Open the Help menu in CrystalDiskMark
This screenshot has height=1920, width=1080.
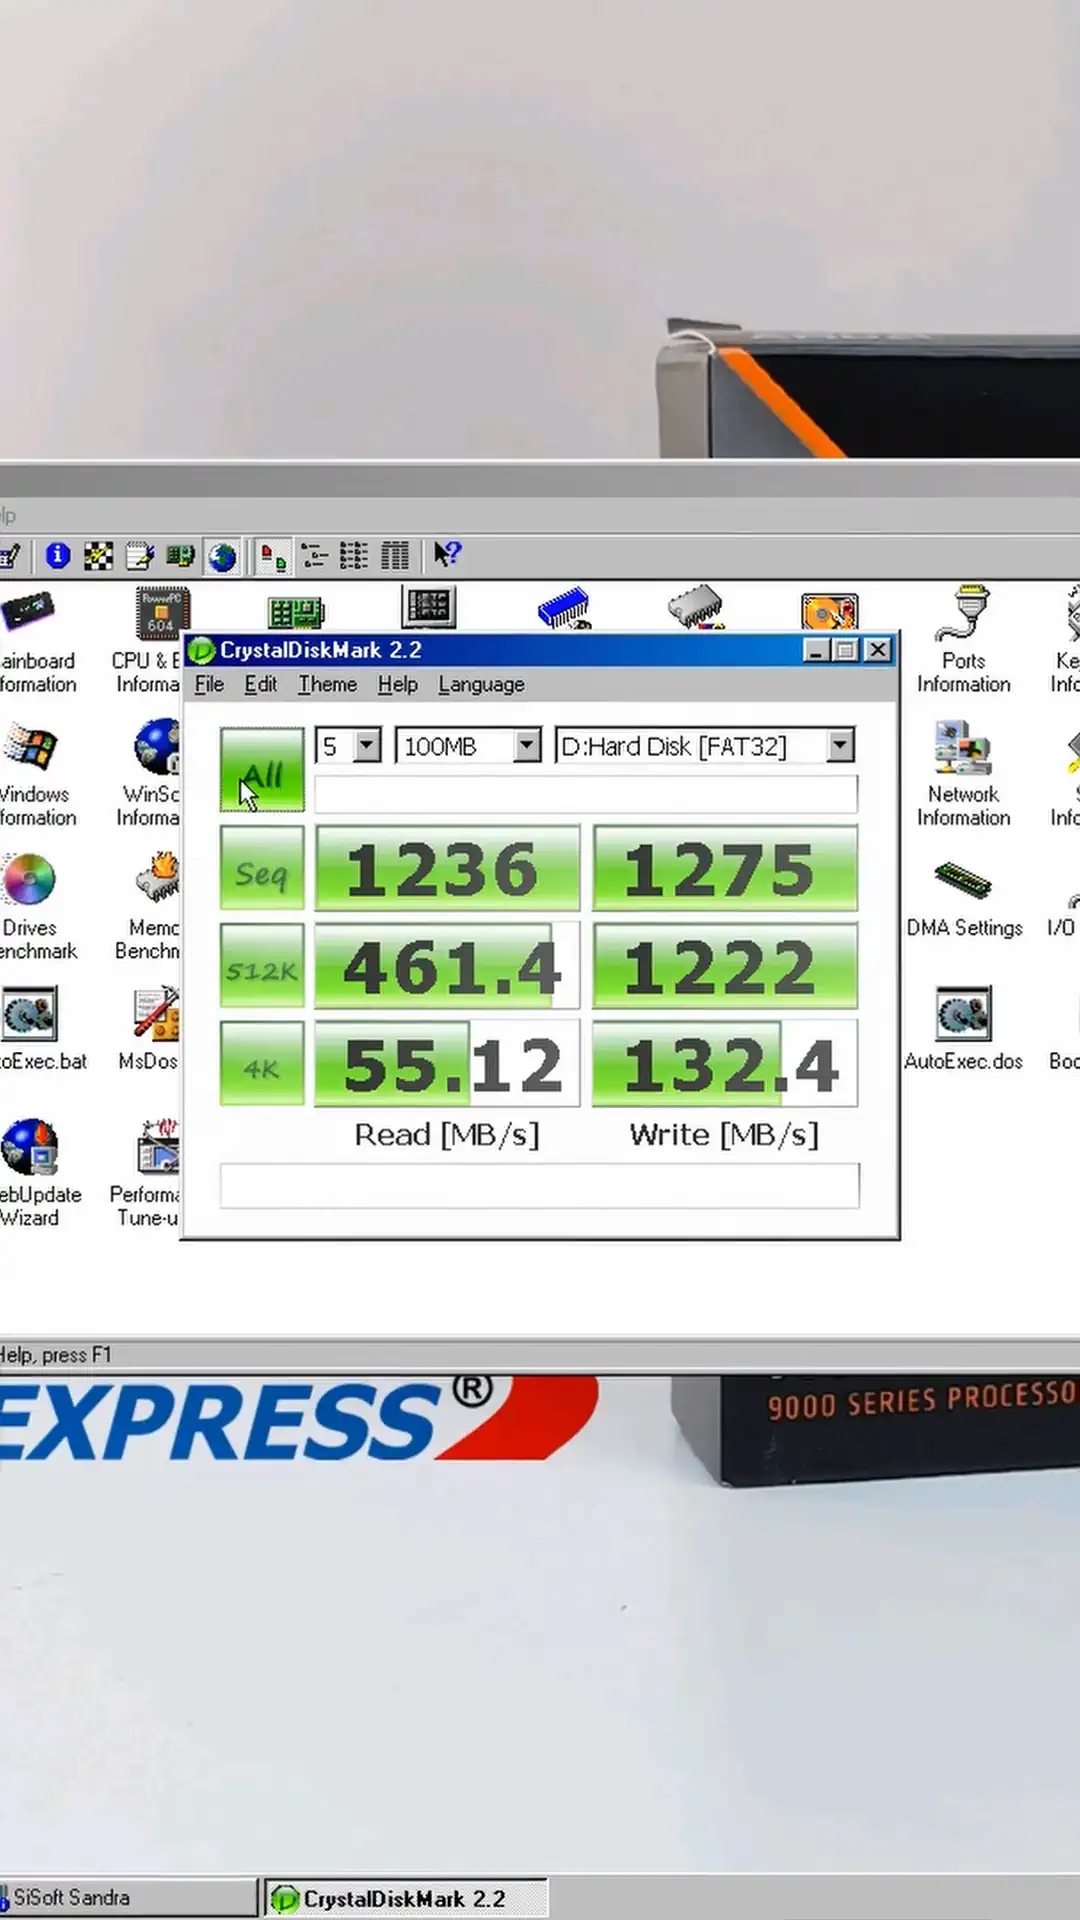[397, 684]
